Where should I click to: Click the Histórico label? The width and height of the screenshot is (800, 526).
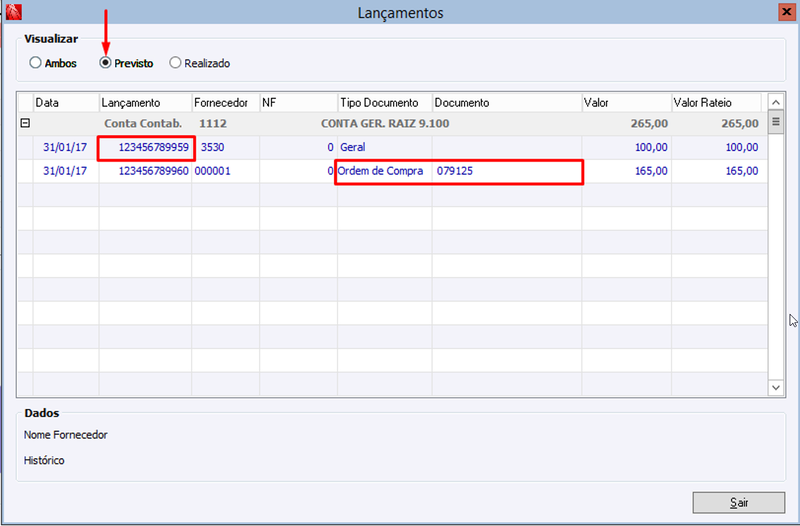pyautogui.click(x=44, y=460)
